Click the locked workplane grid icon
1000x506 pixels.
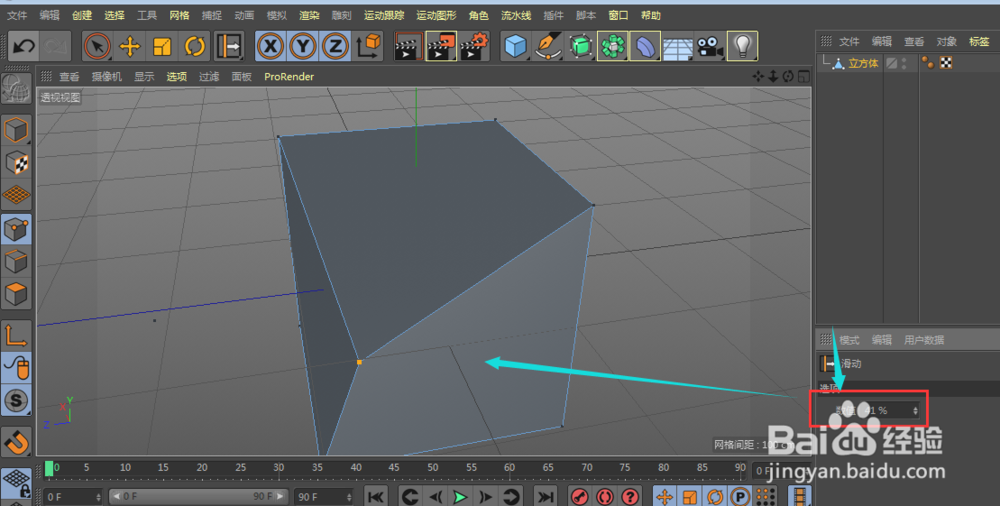tap(16, 482)
